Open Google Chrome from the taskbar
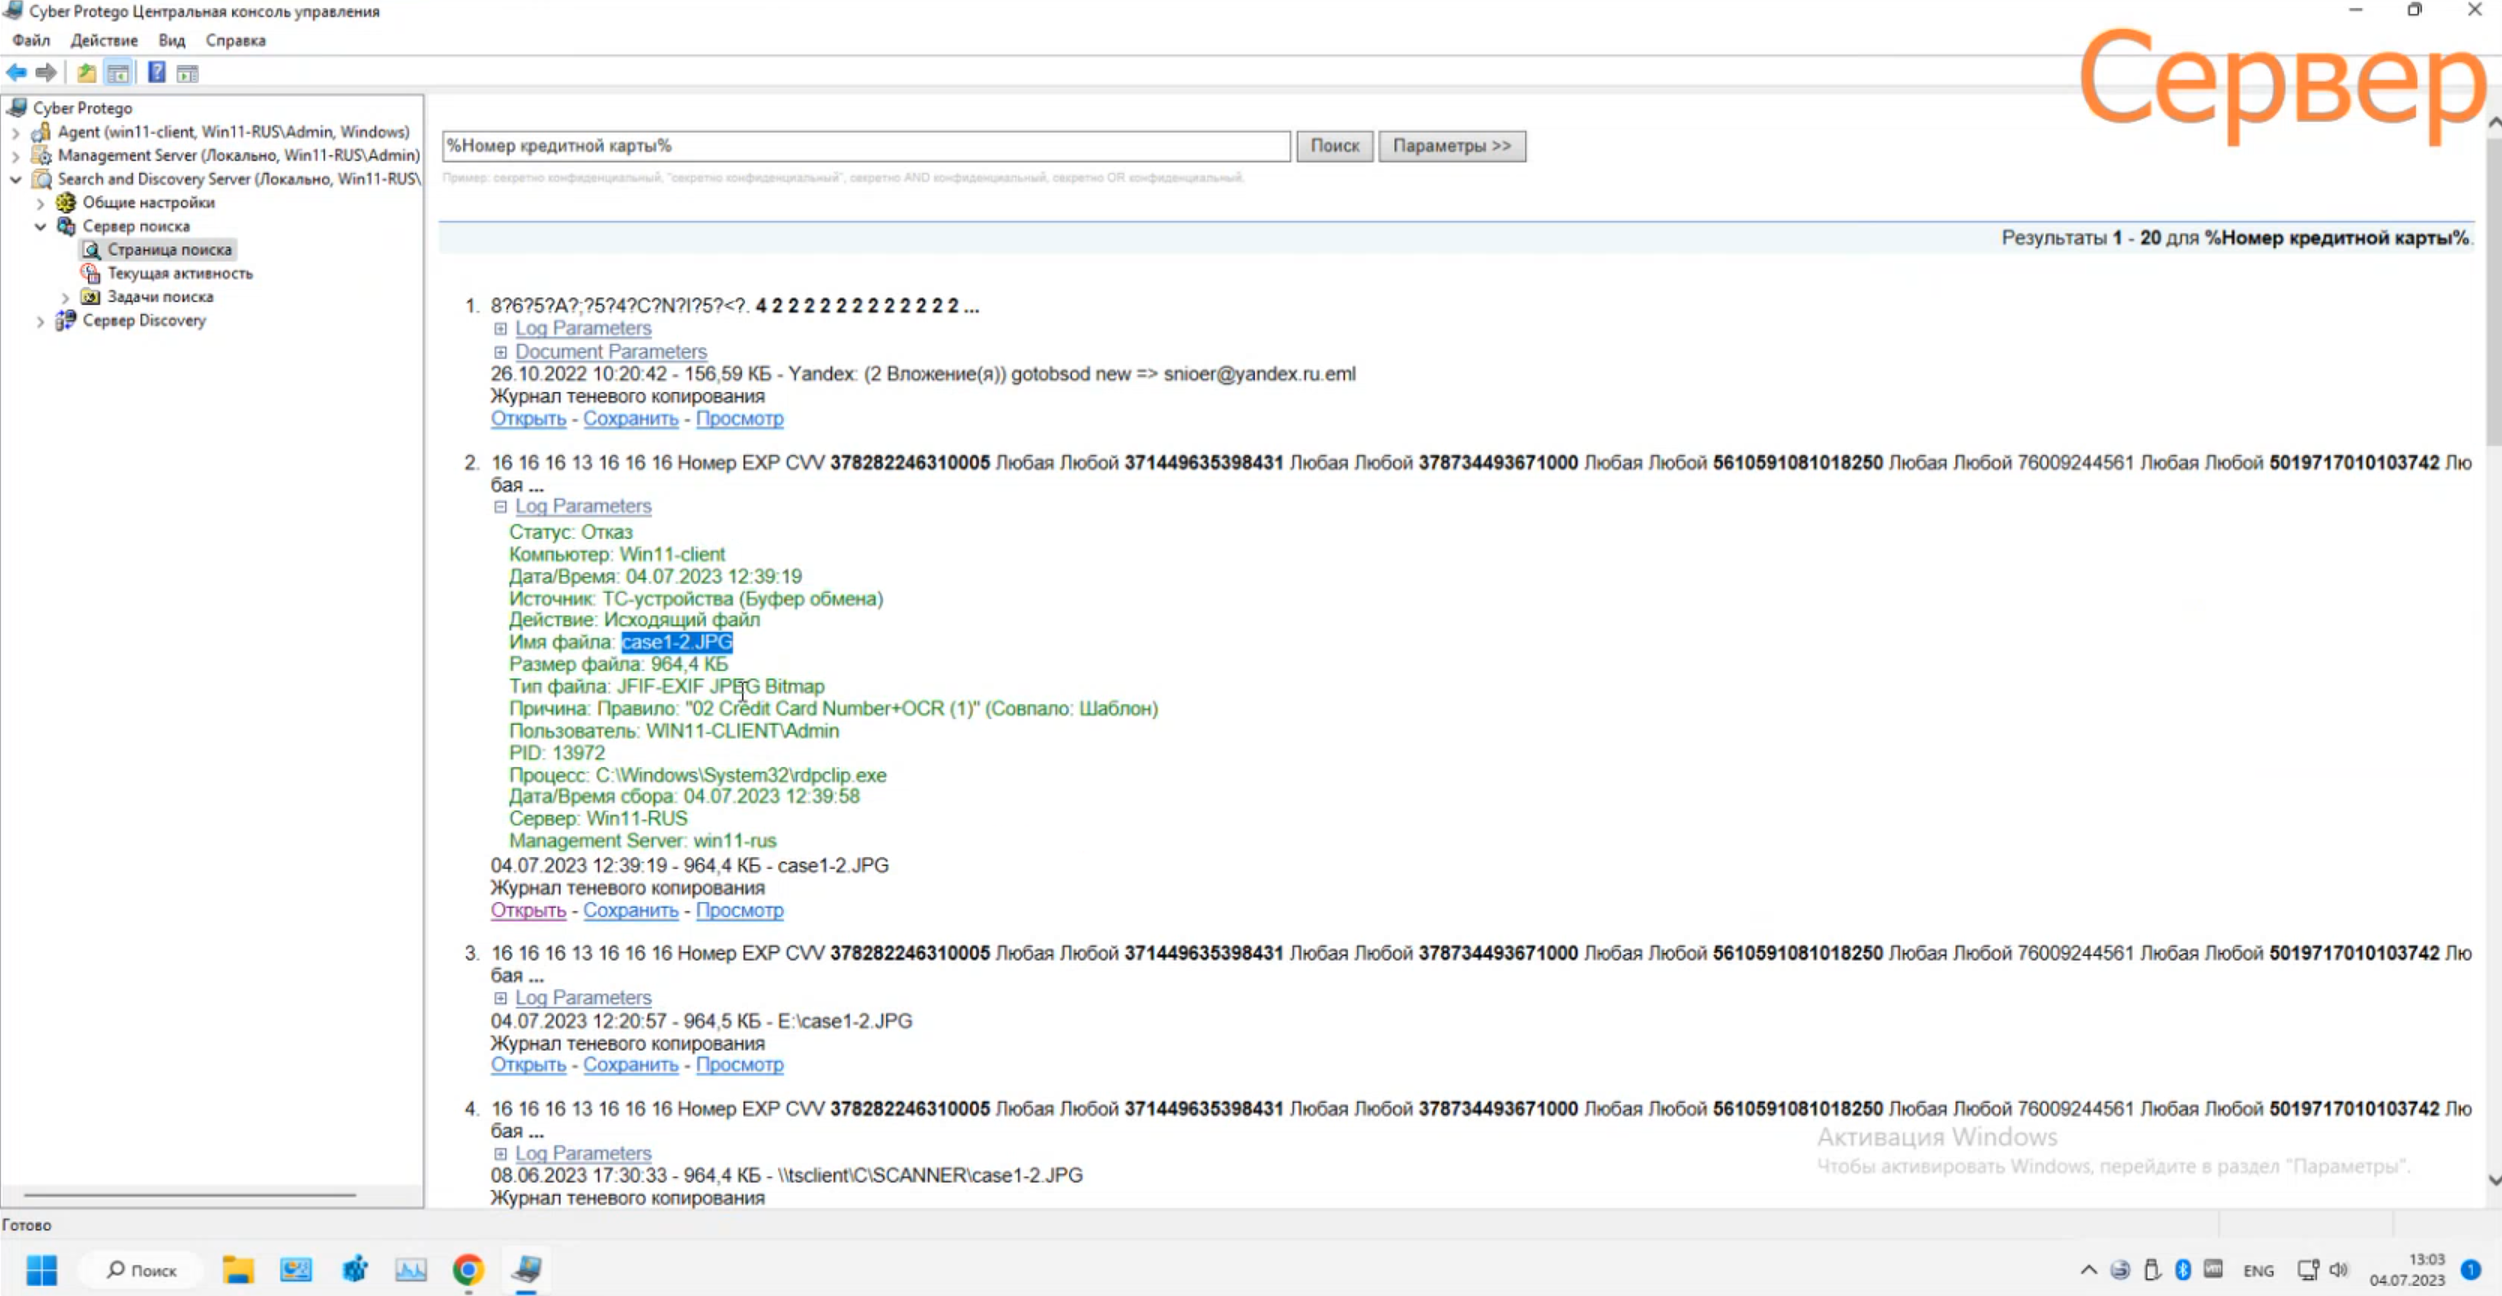This screenshot has height=1296, width=2502. coord(468,1269)
